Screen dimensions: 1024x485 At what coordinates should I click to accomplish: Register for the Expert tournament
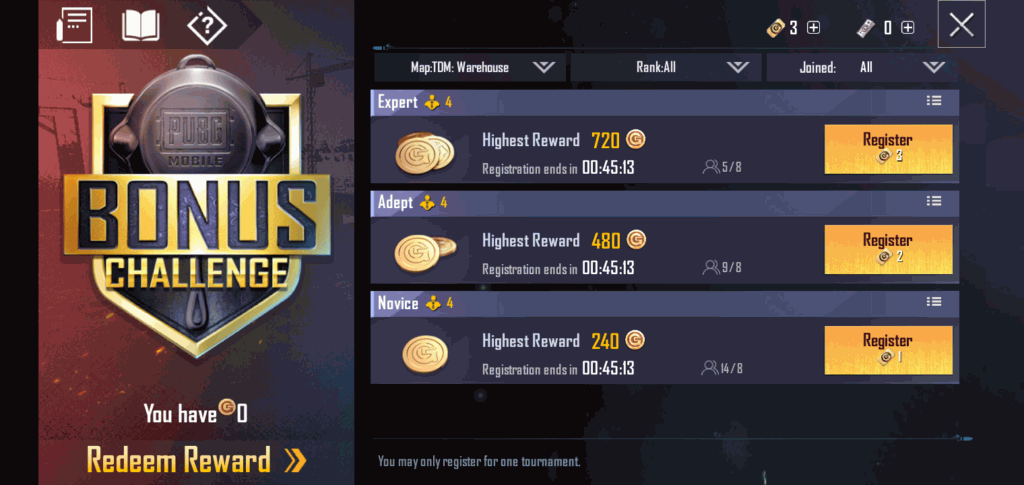click(888, 149)
